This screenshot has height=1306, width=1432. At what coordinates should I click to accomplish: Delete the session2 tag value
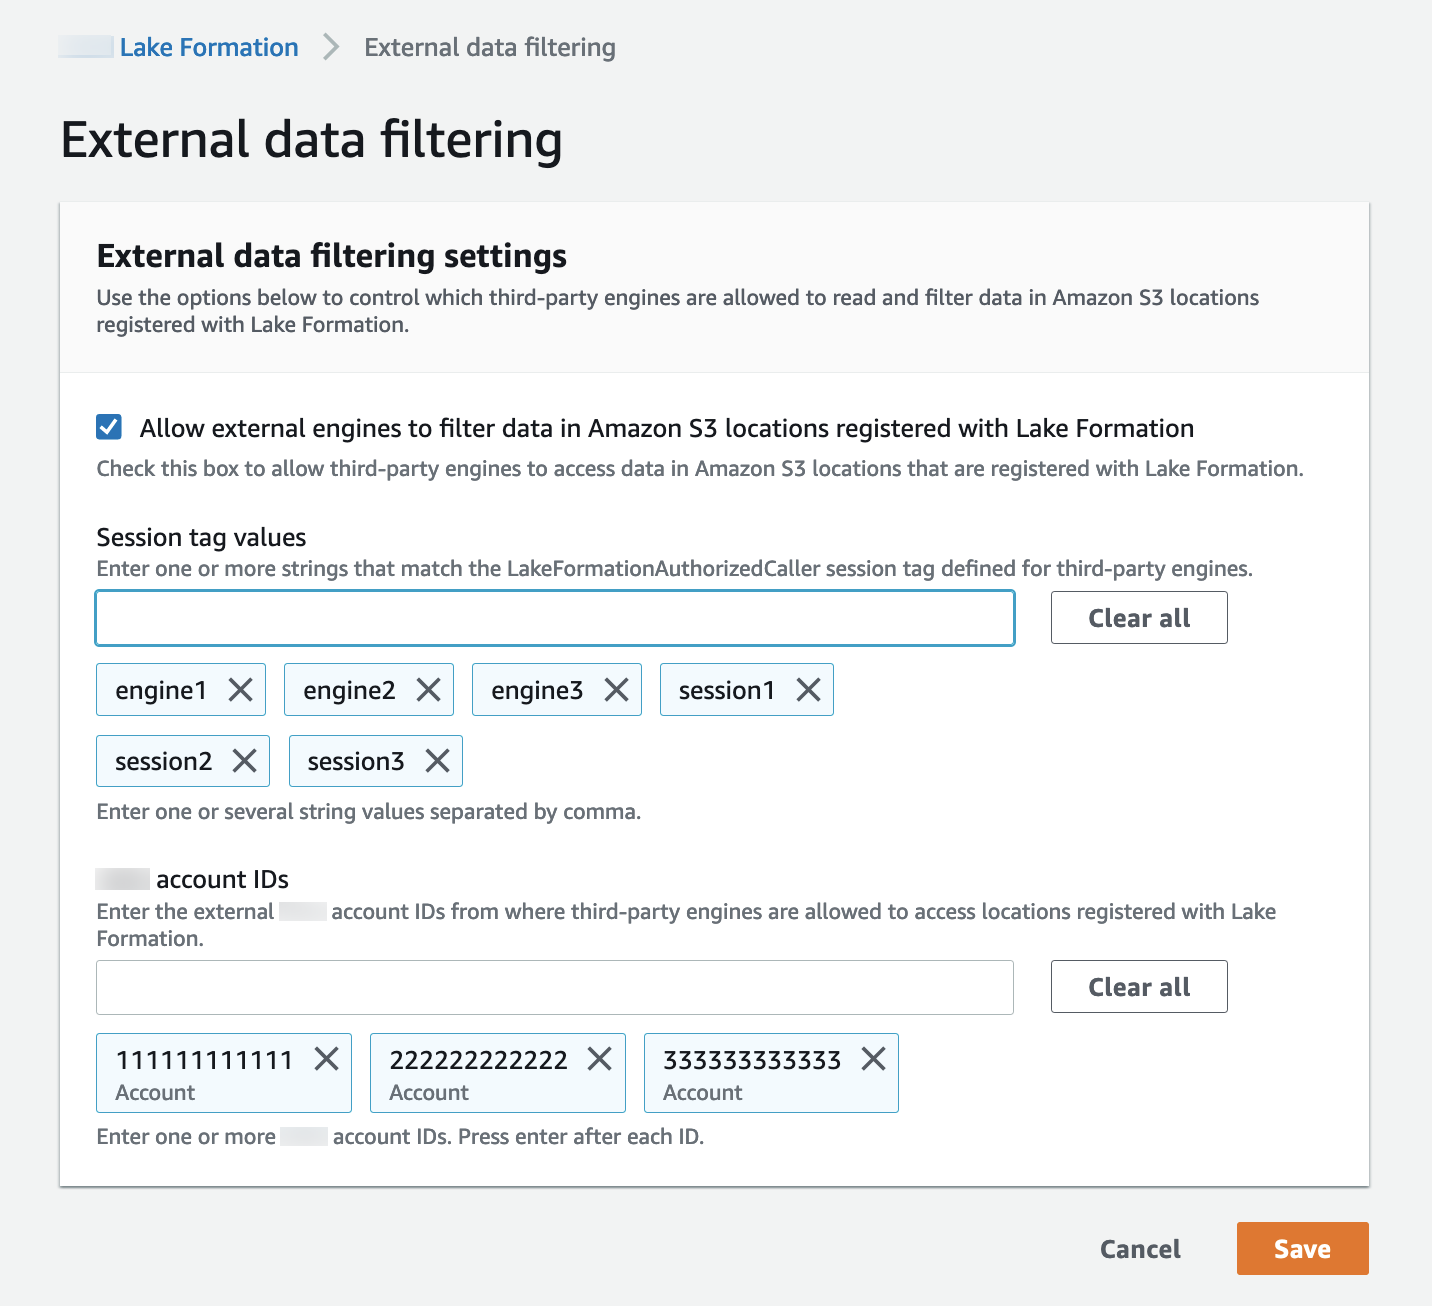point(244,761)
